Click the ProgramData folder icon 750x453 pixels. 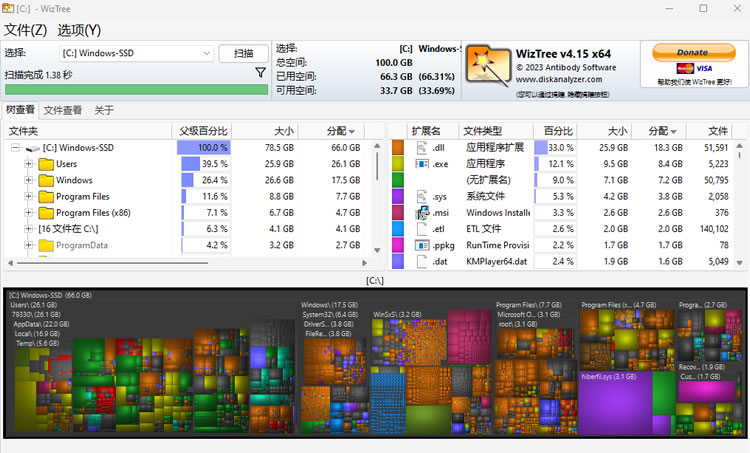tap(46, 245)
